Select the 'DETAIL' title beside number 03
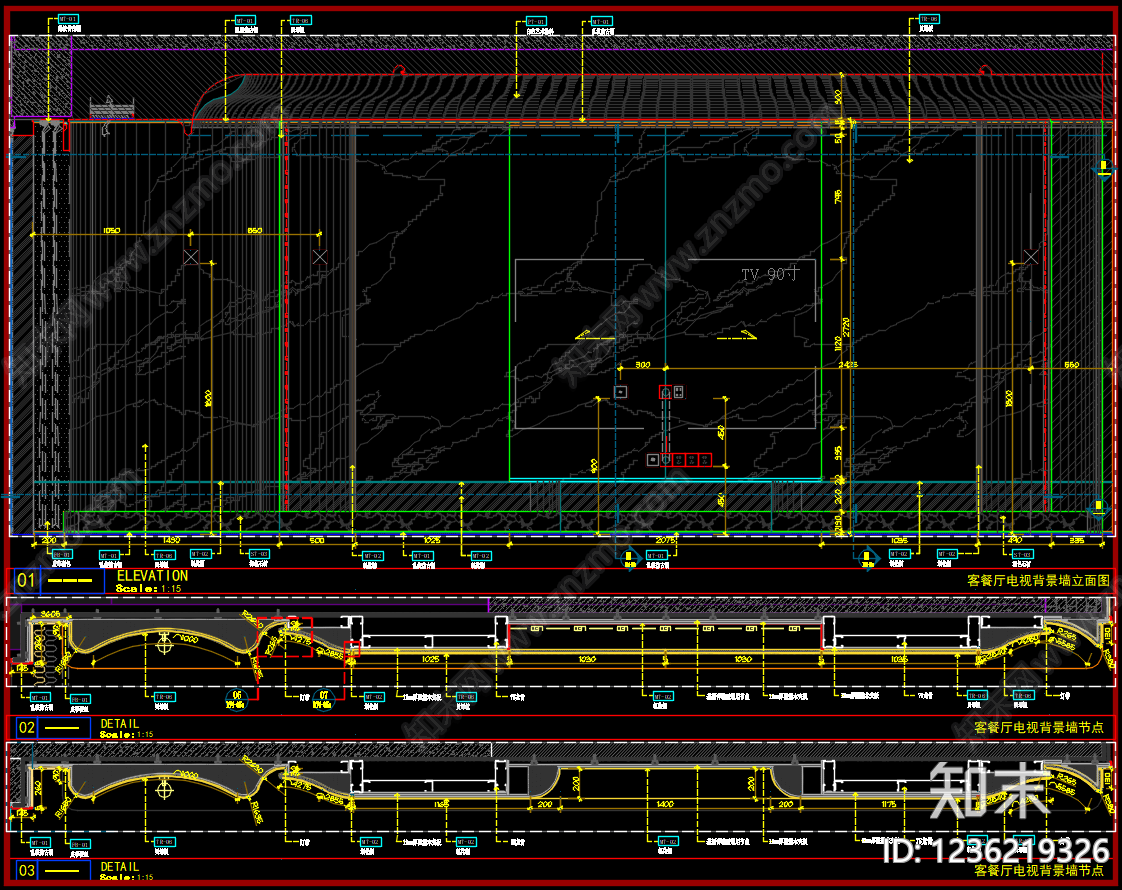 (x=119, y=867)
